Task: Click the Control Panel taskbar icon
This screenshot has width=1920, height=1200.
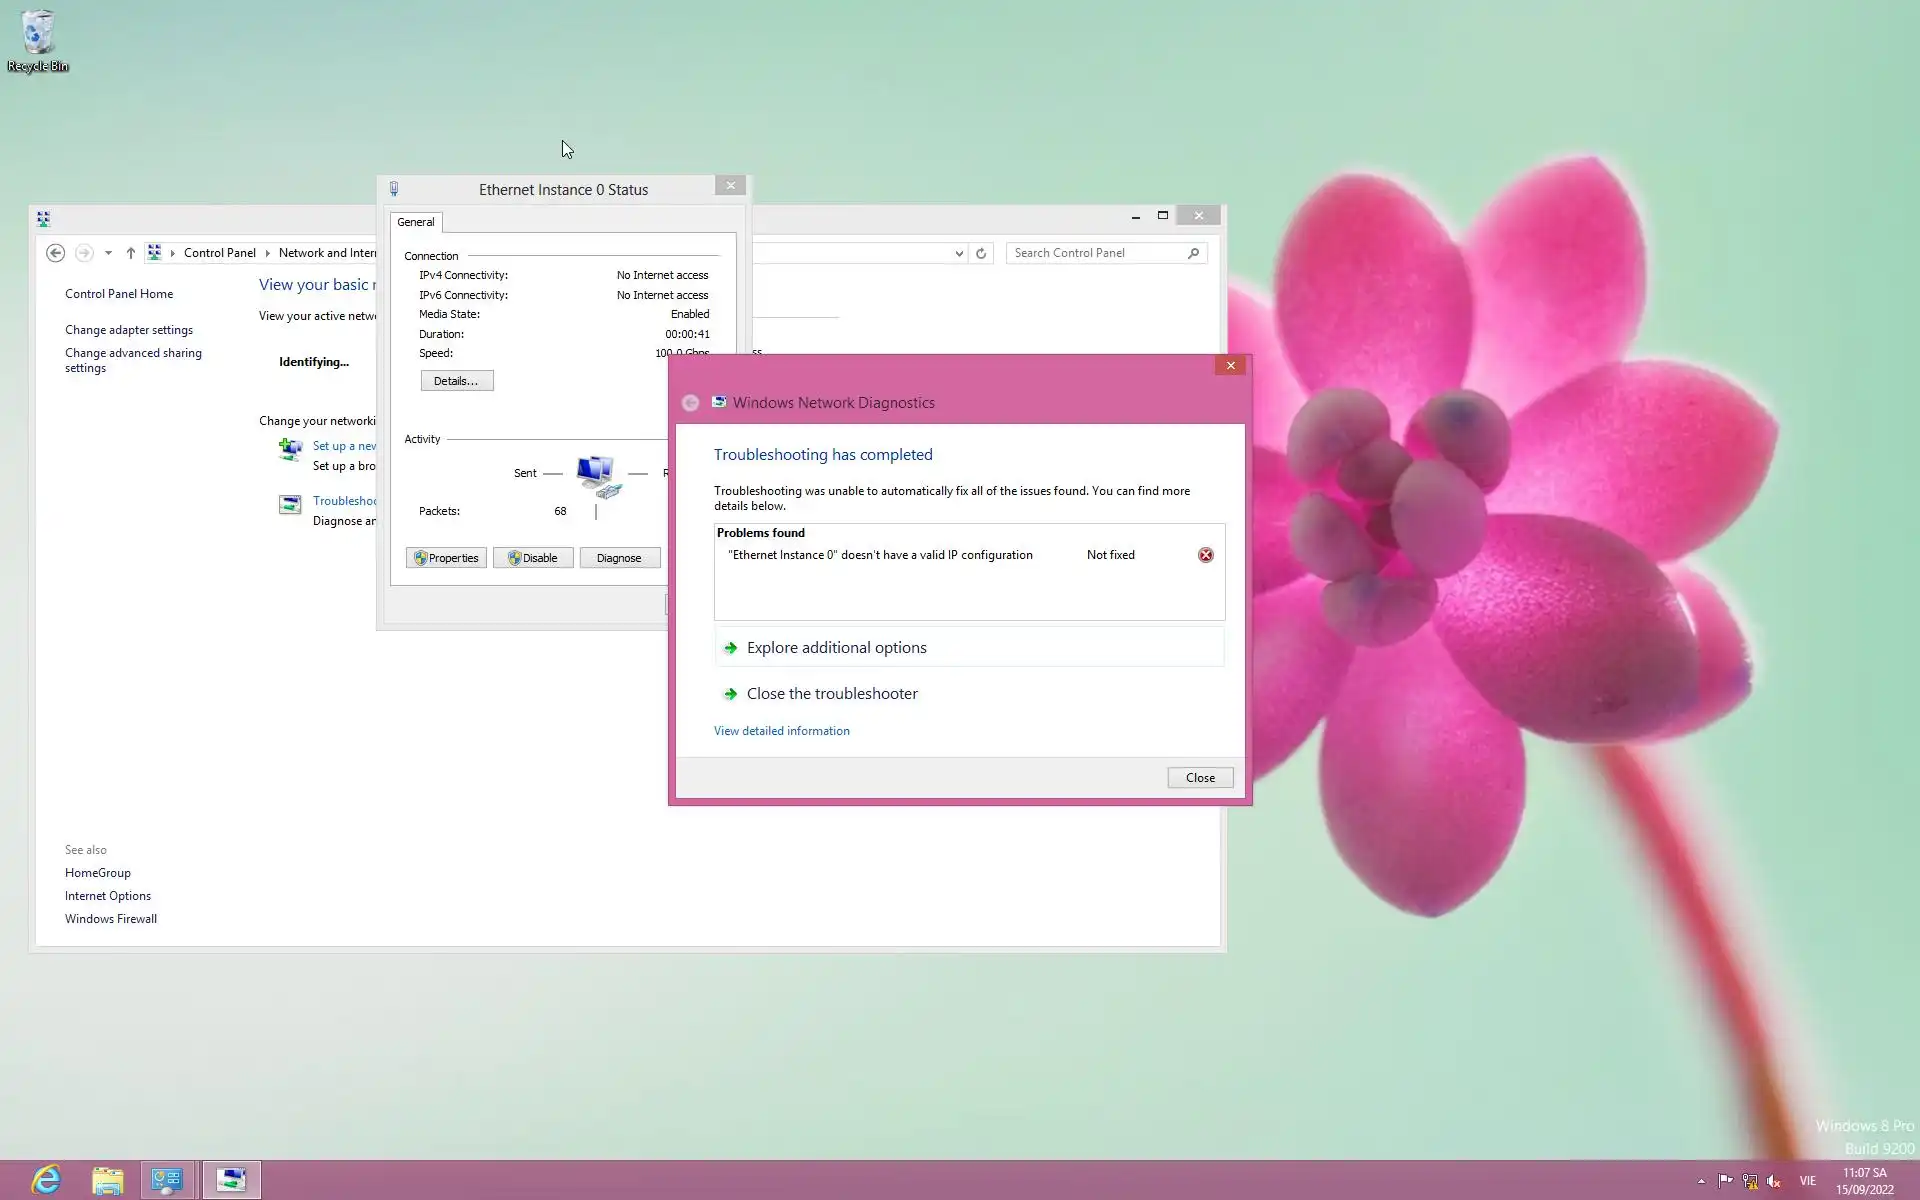Action: [x=167, y=1180]
